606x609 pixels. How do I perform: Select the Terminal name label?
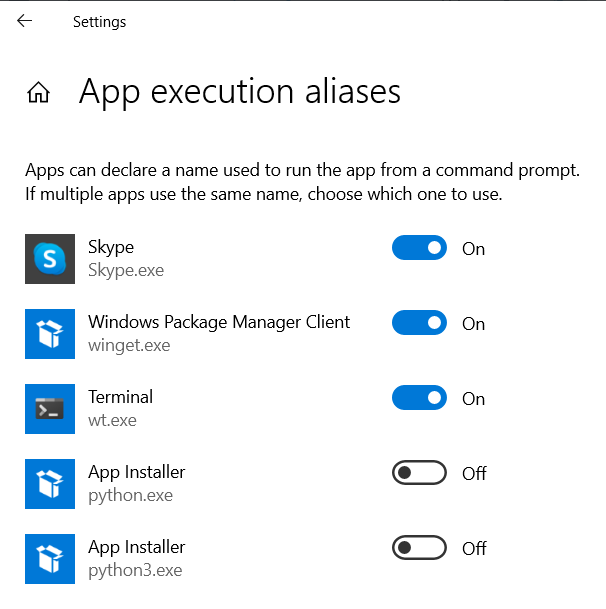(120, 397)
